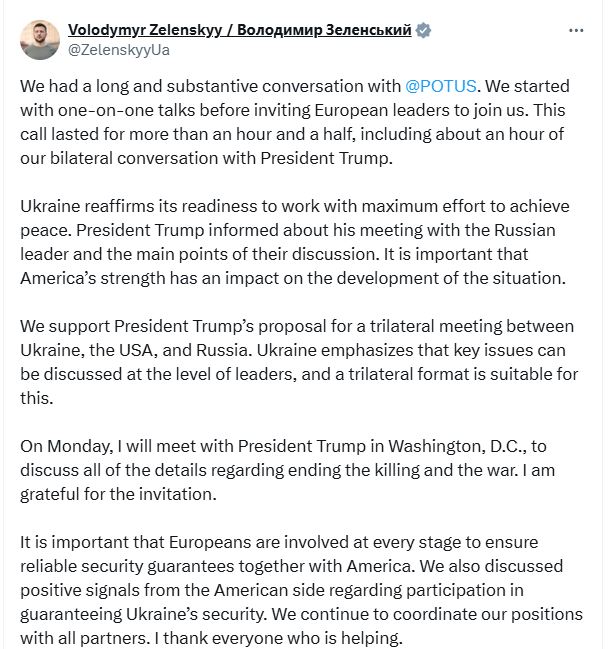Click the words "On Monday"
616x649 pixels.
pos(65,446)
